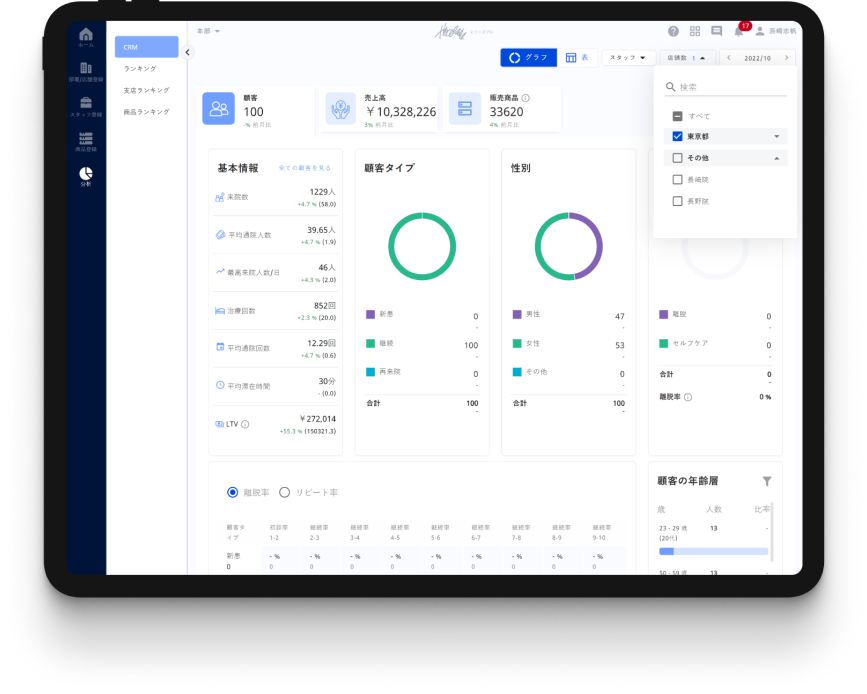Open the 分析 pie chart sidebar icon
Viewport: 867px width, 694px height.
point(86,174)
